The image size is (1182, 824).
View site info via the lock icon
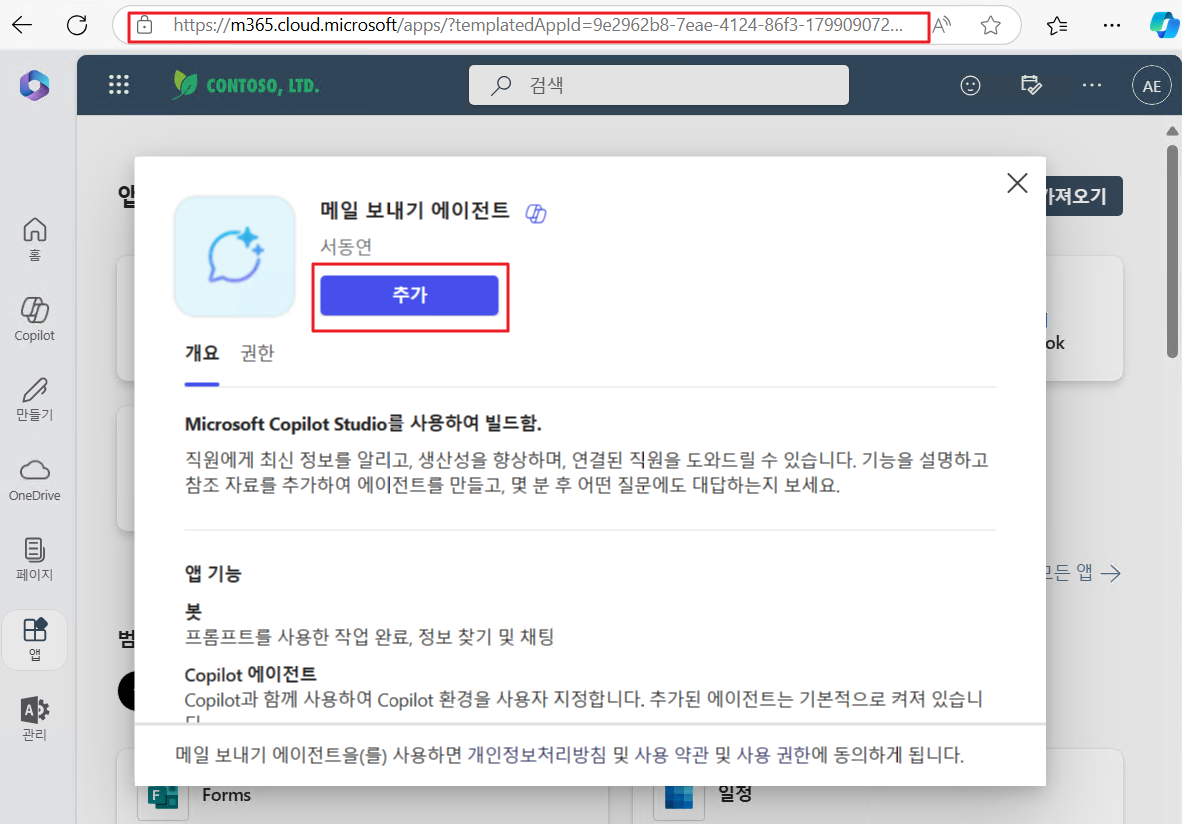tap(145, 26)
